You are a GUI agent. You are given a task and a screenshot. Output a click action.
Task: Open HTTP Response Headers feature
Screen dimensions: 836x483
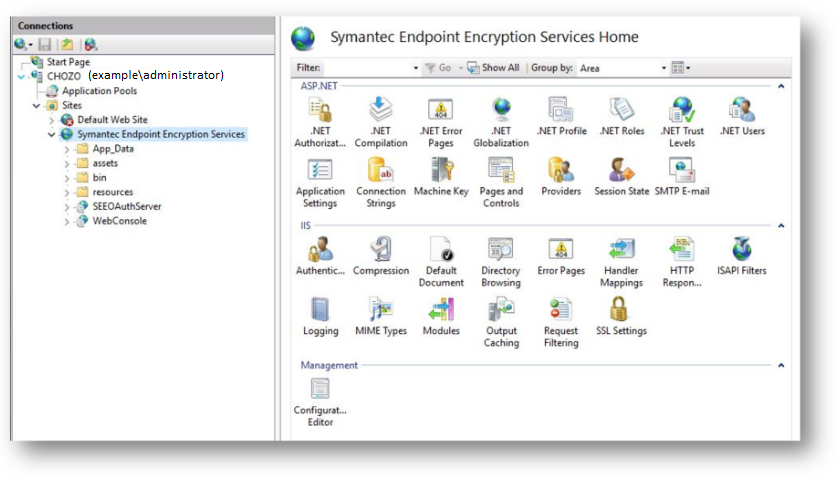(682, 262)
